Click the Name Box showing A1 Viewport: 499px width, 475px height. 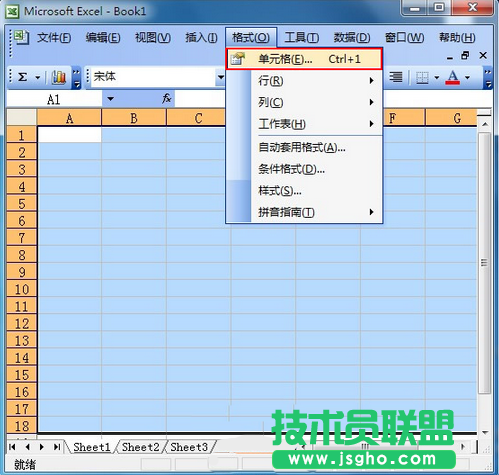[54, 99]
